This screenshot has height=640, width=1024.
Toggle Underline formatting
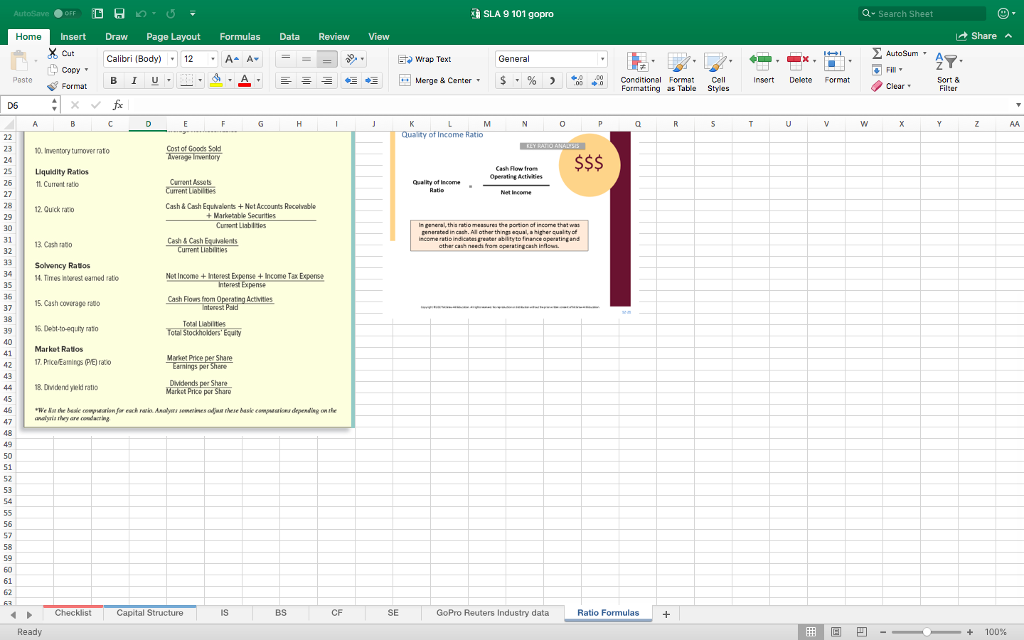(155, 80)
